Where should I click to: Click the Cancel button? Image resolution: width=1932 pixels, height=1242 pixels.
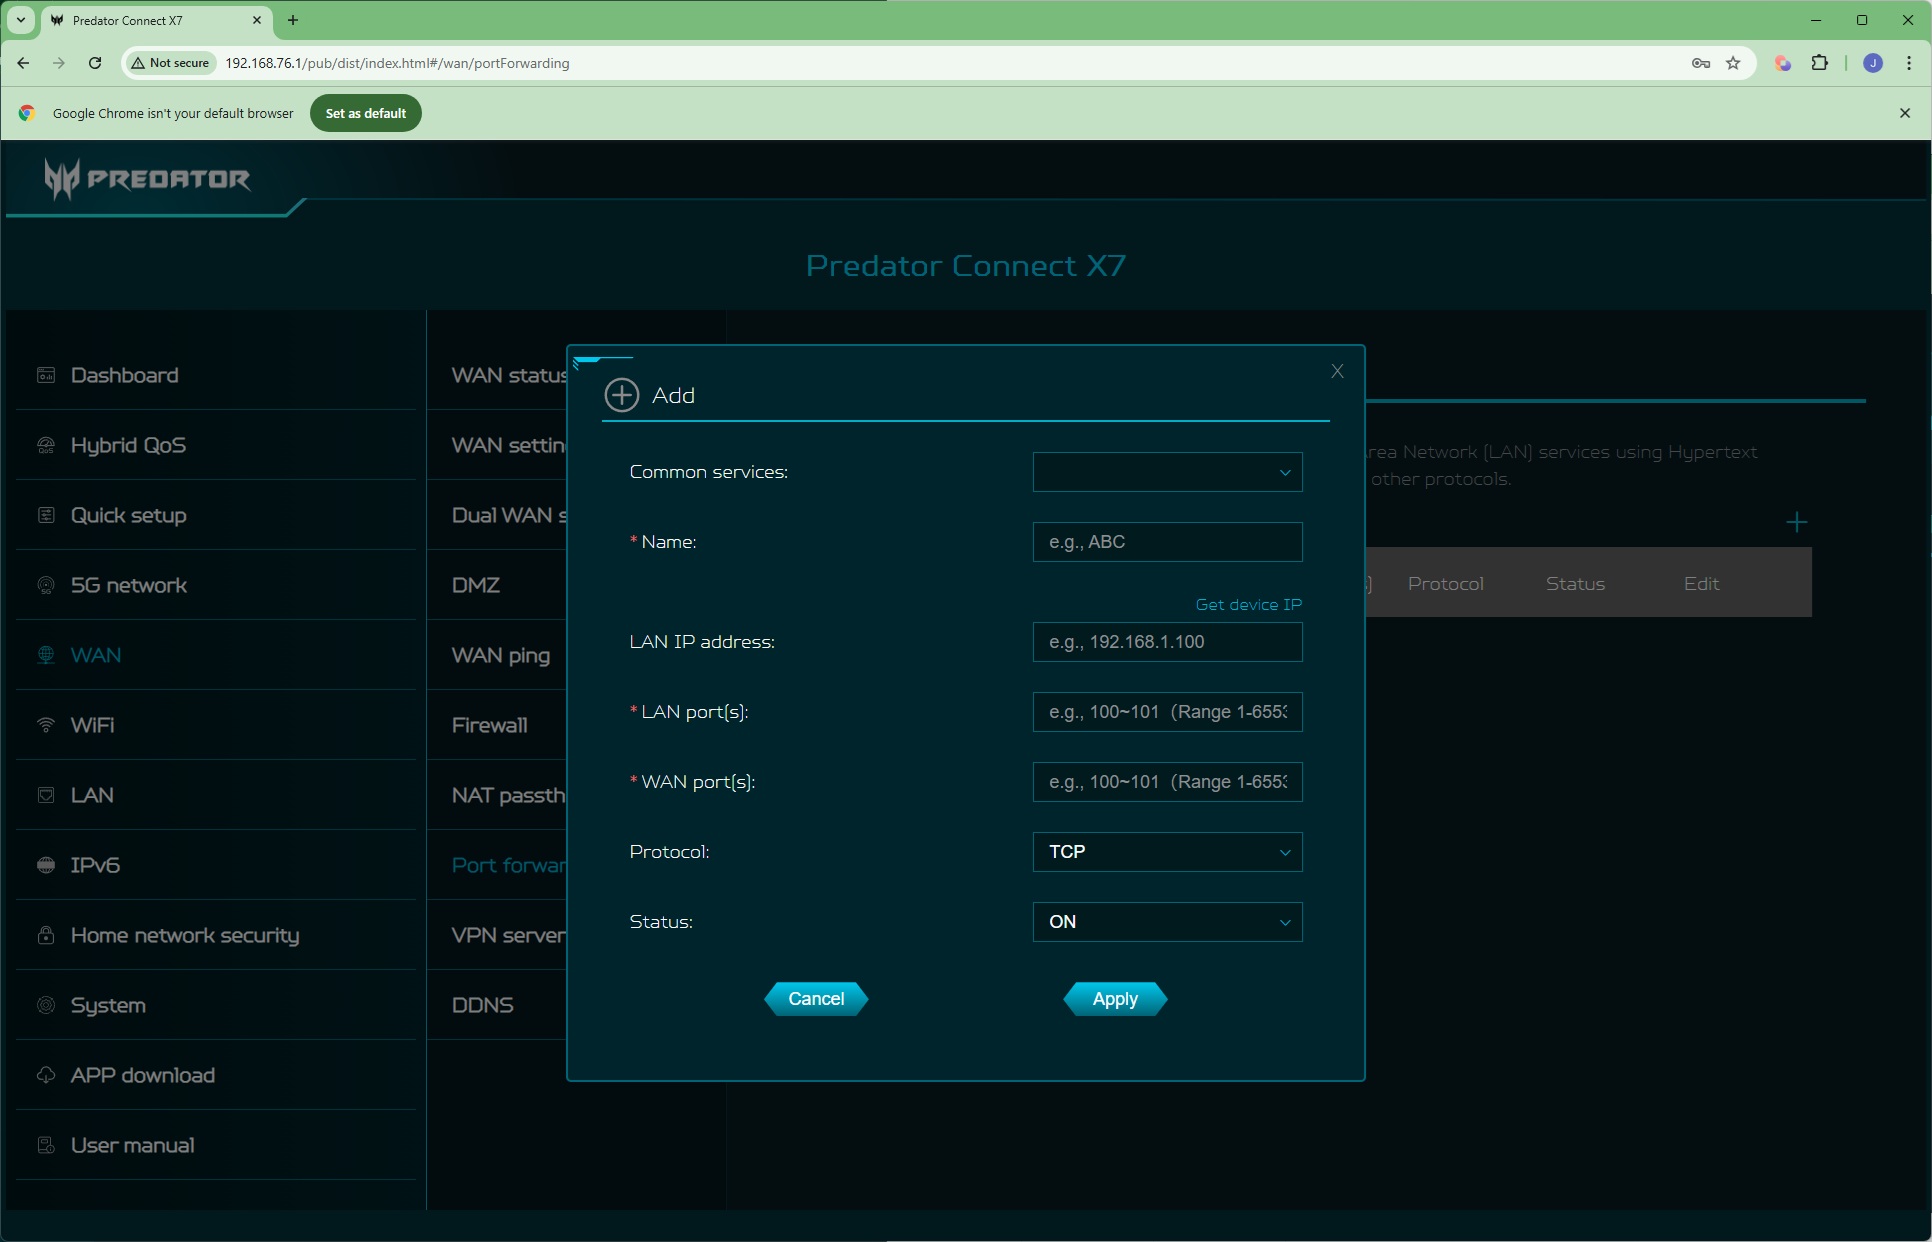click(816, 999)
